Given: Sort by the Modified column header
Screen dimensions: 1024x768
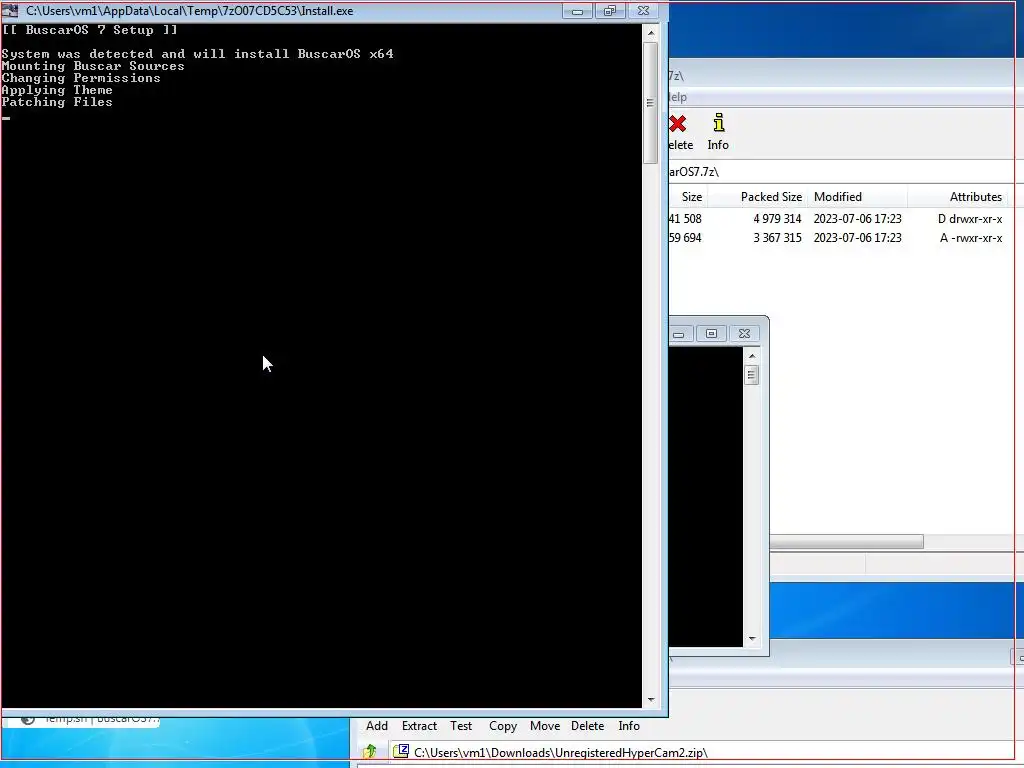Looking at the screenshot, I should 857,197.
